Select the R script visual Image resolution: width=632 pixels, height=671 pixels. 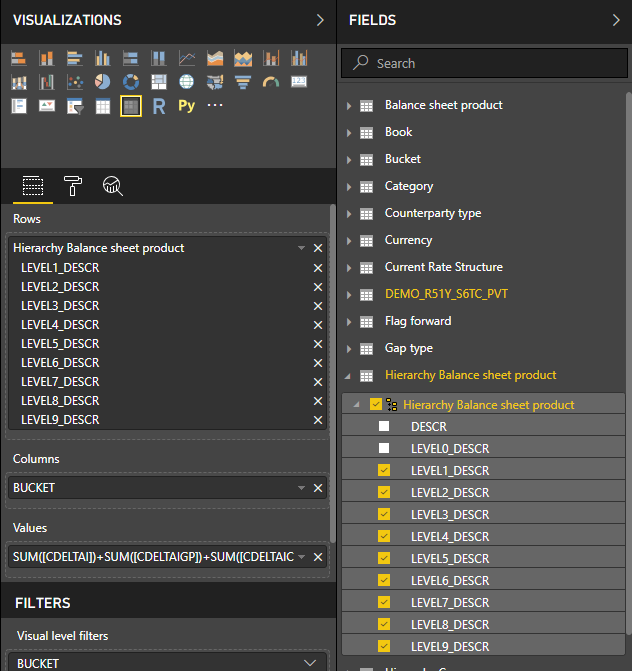159,106
